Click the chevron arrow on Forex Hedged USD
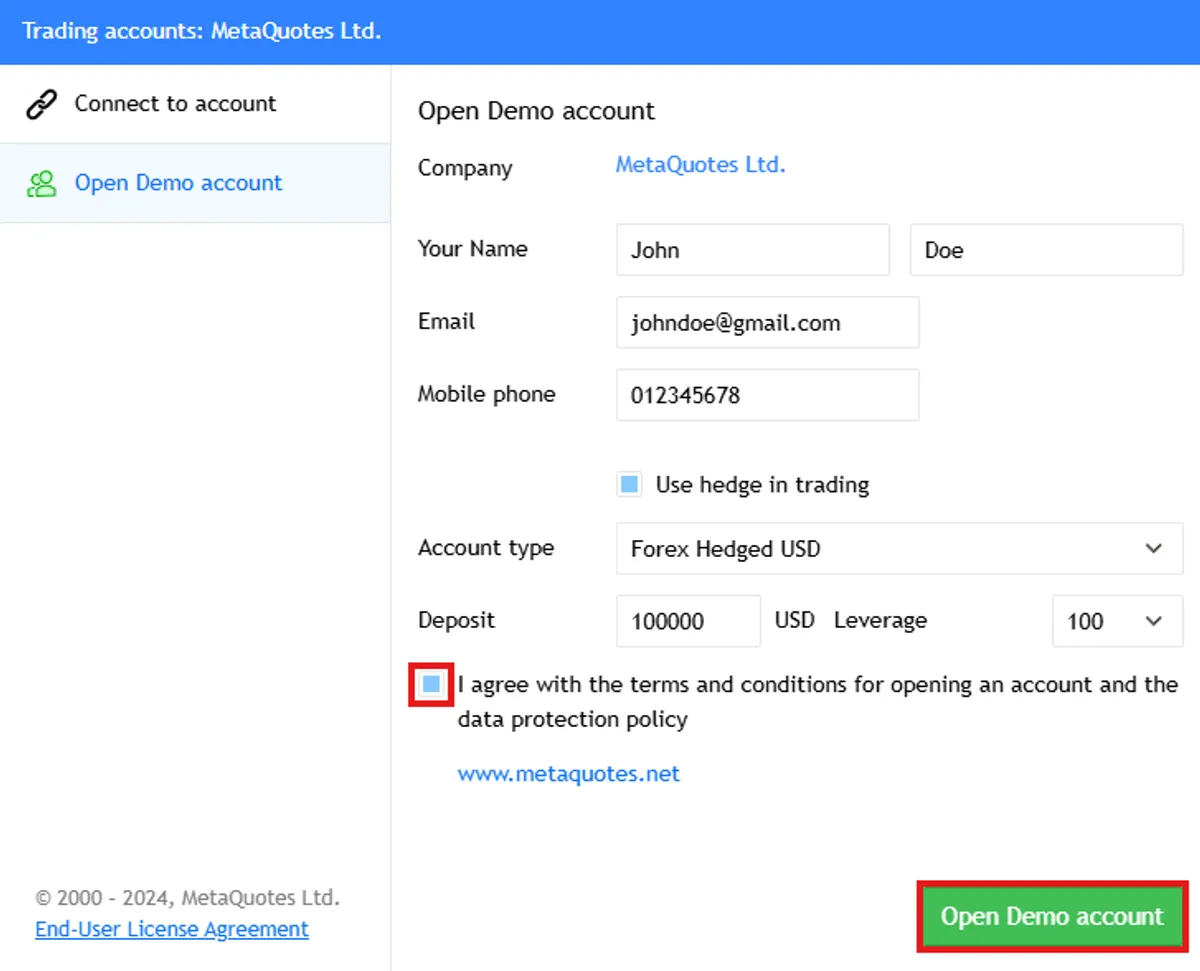The image size is (1200, 971). point(1154,549)
